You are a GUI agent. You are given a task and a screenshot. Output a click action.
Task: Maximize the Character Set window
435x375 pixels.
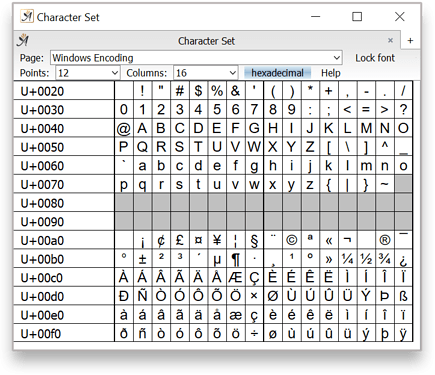(357, 16)
